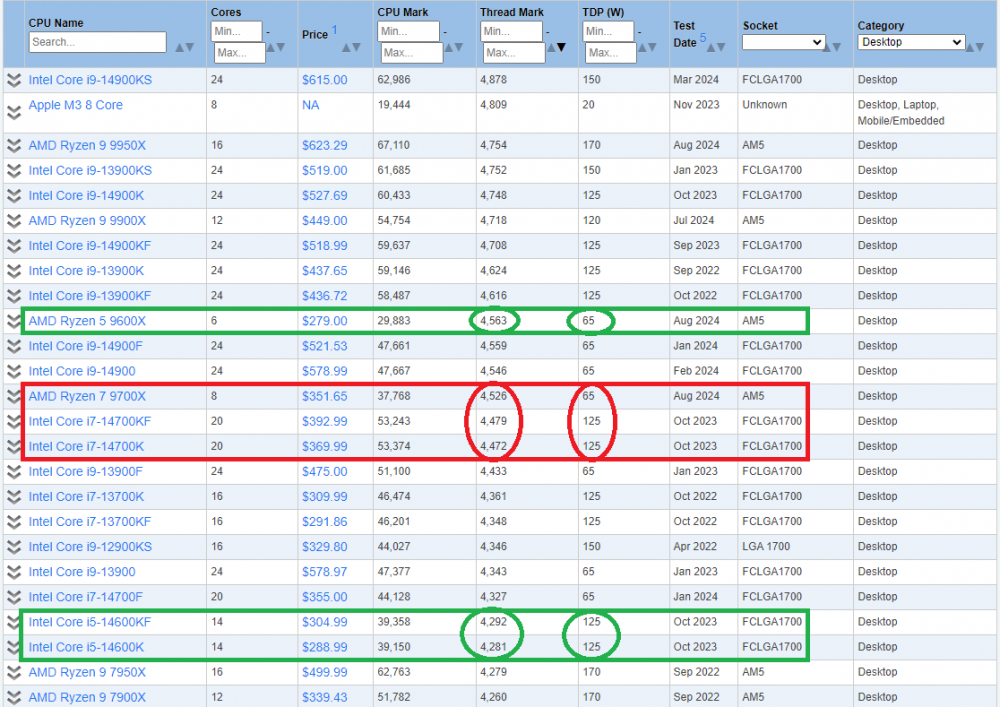Open the Socket filter dropdown
The image size is (1000, 707).
click(x=783, y=42)
